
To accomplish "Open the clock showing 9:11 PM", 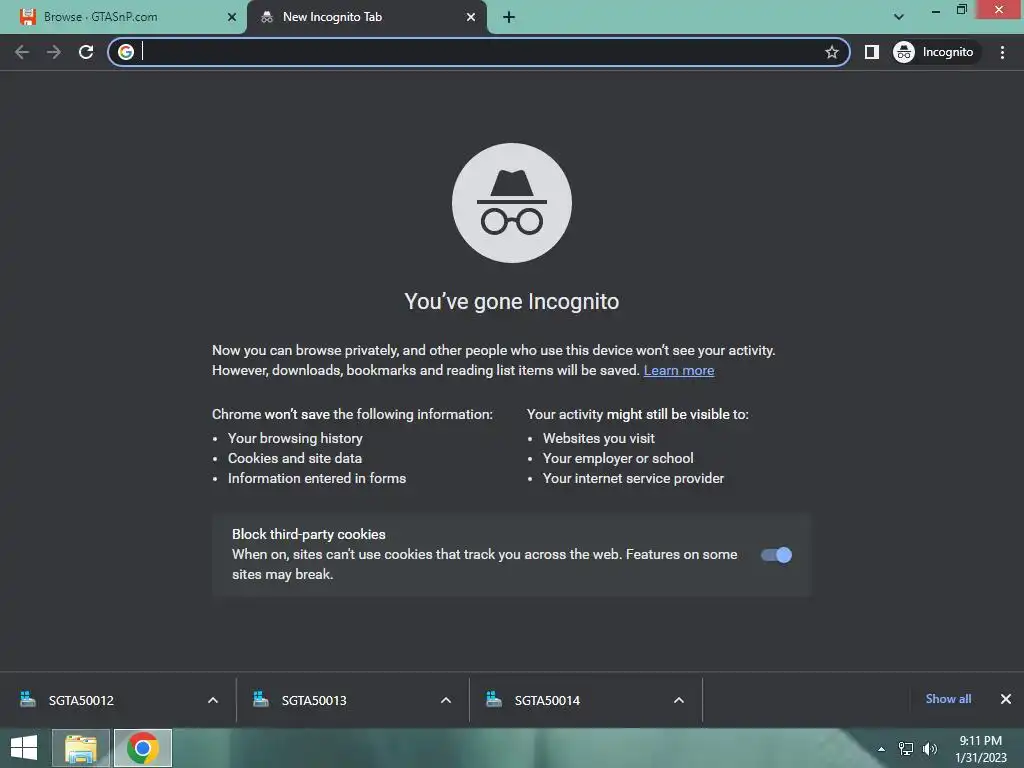I will (981, 749).
